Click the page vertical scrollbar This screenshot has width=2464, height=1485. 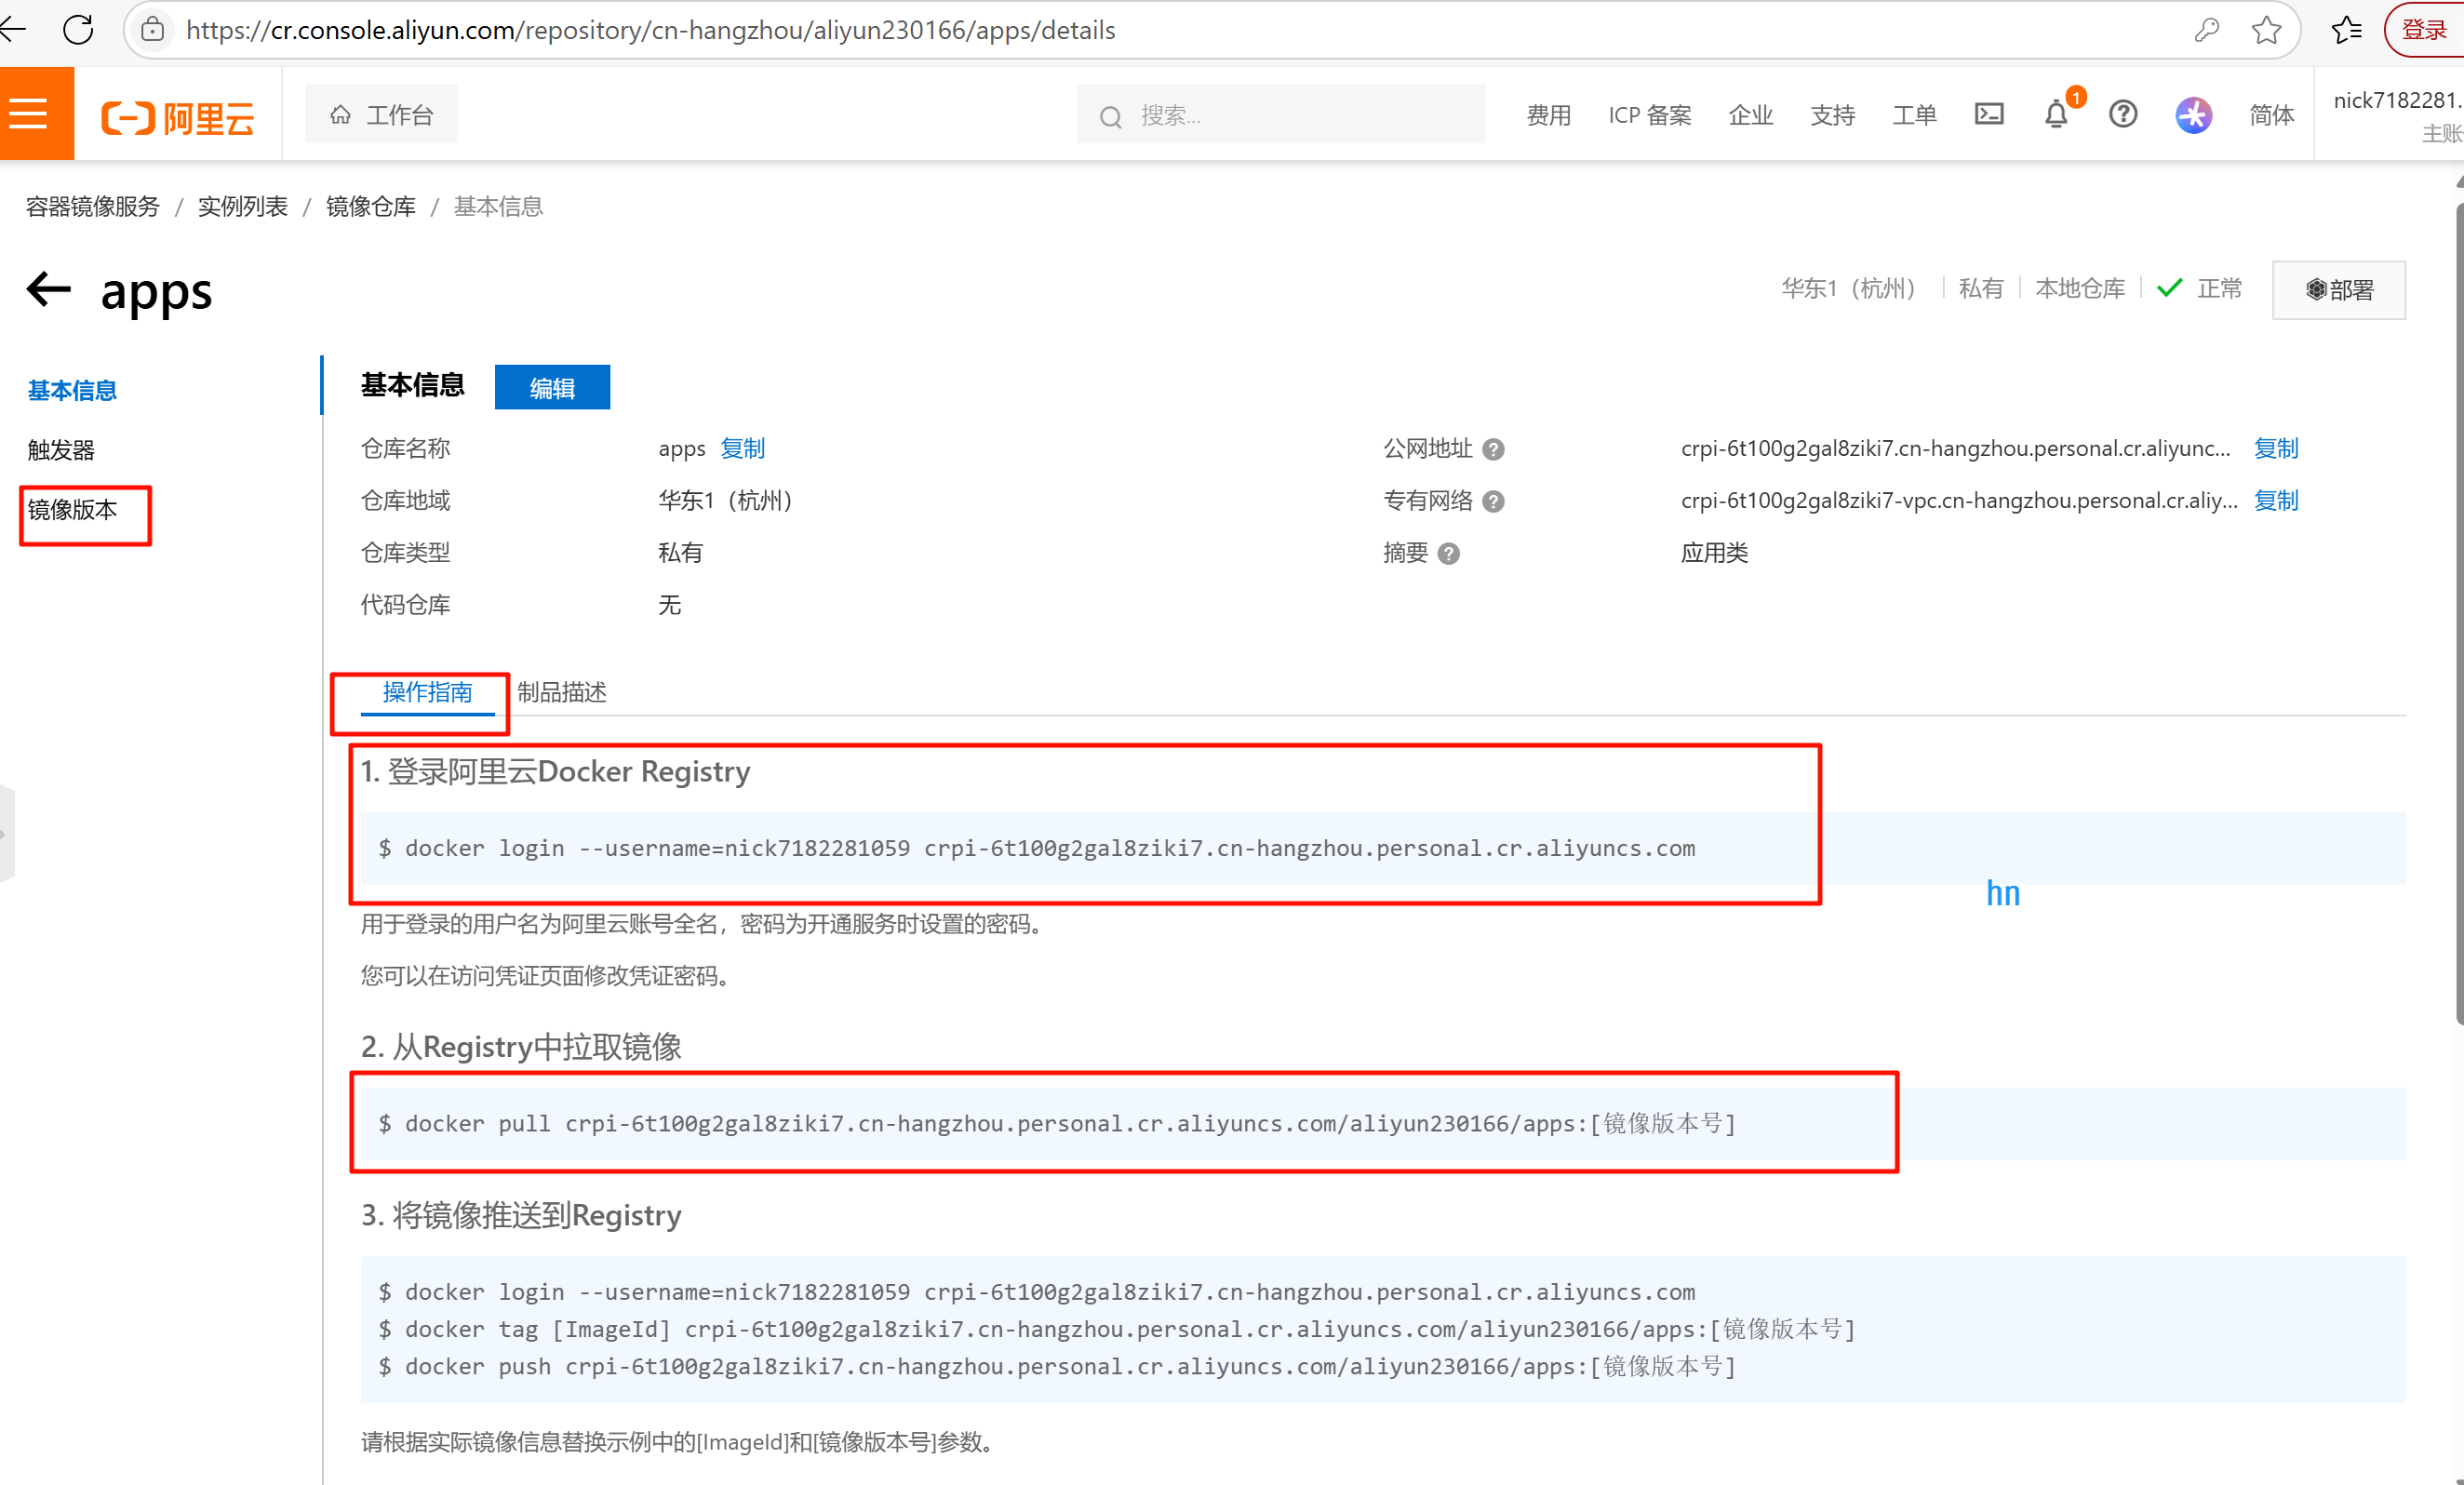pyautogui.click(x=2458, y=614)
